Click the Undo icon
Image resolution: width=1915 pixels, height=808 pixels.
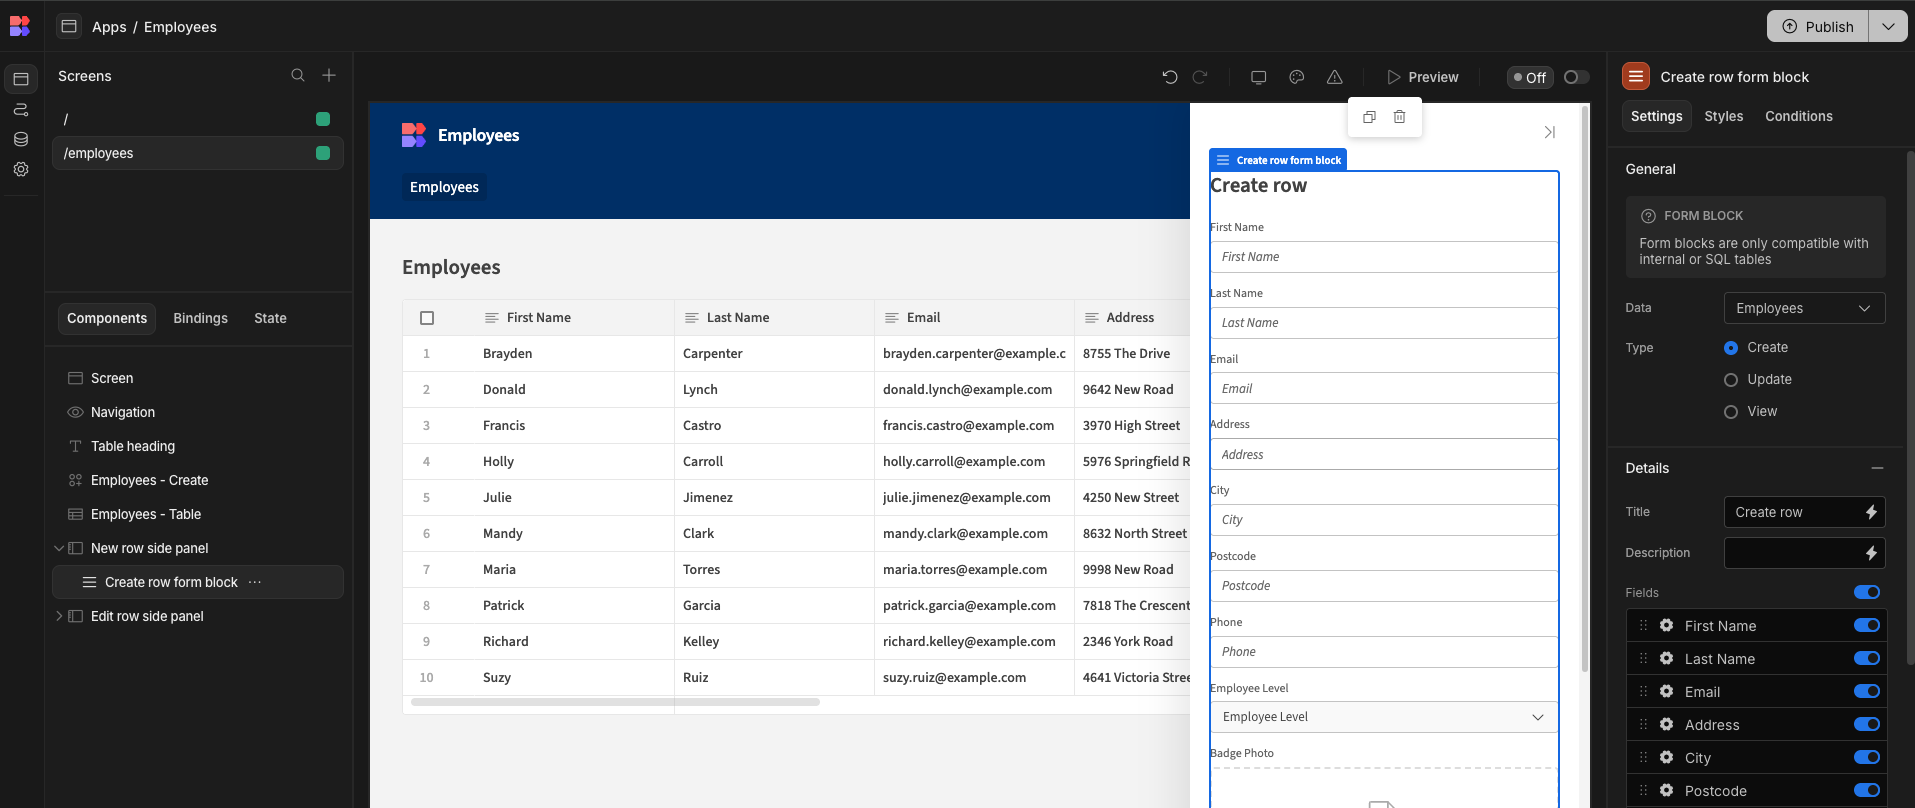tap(1170, 77)
